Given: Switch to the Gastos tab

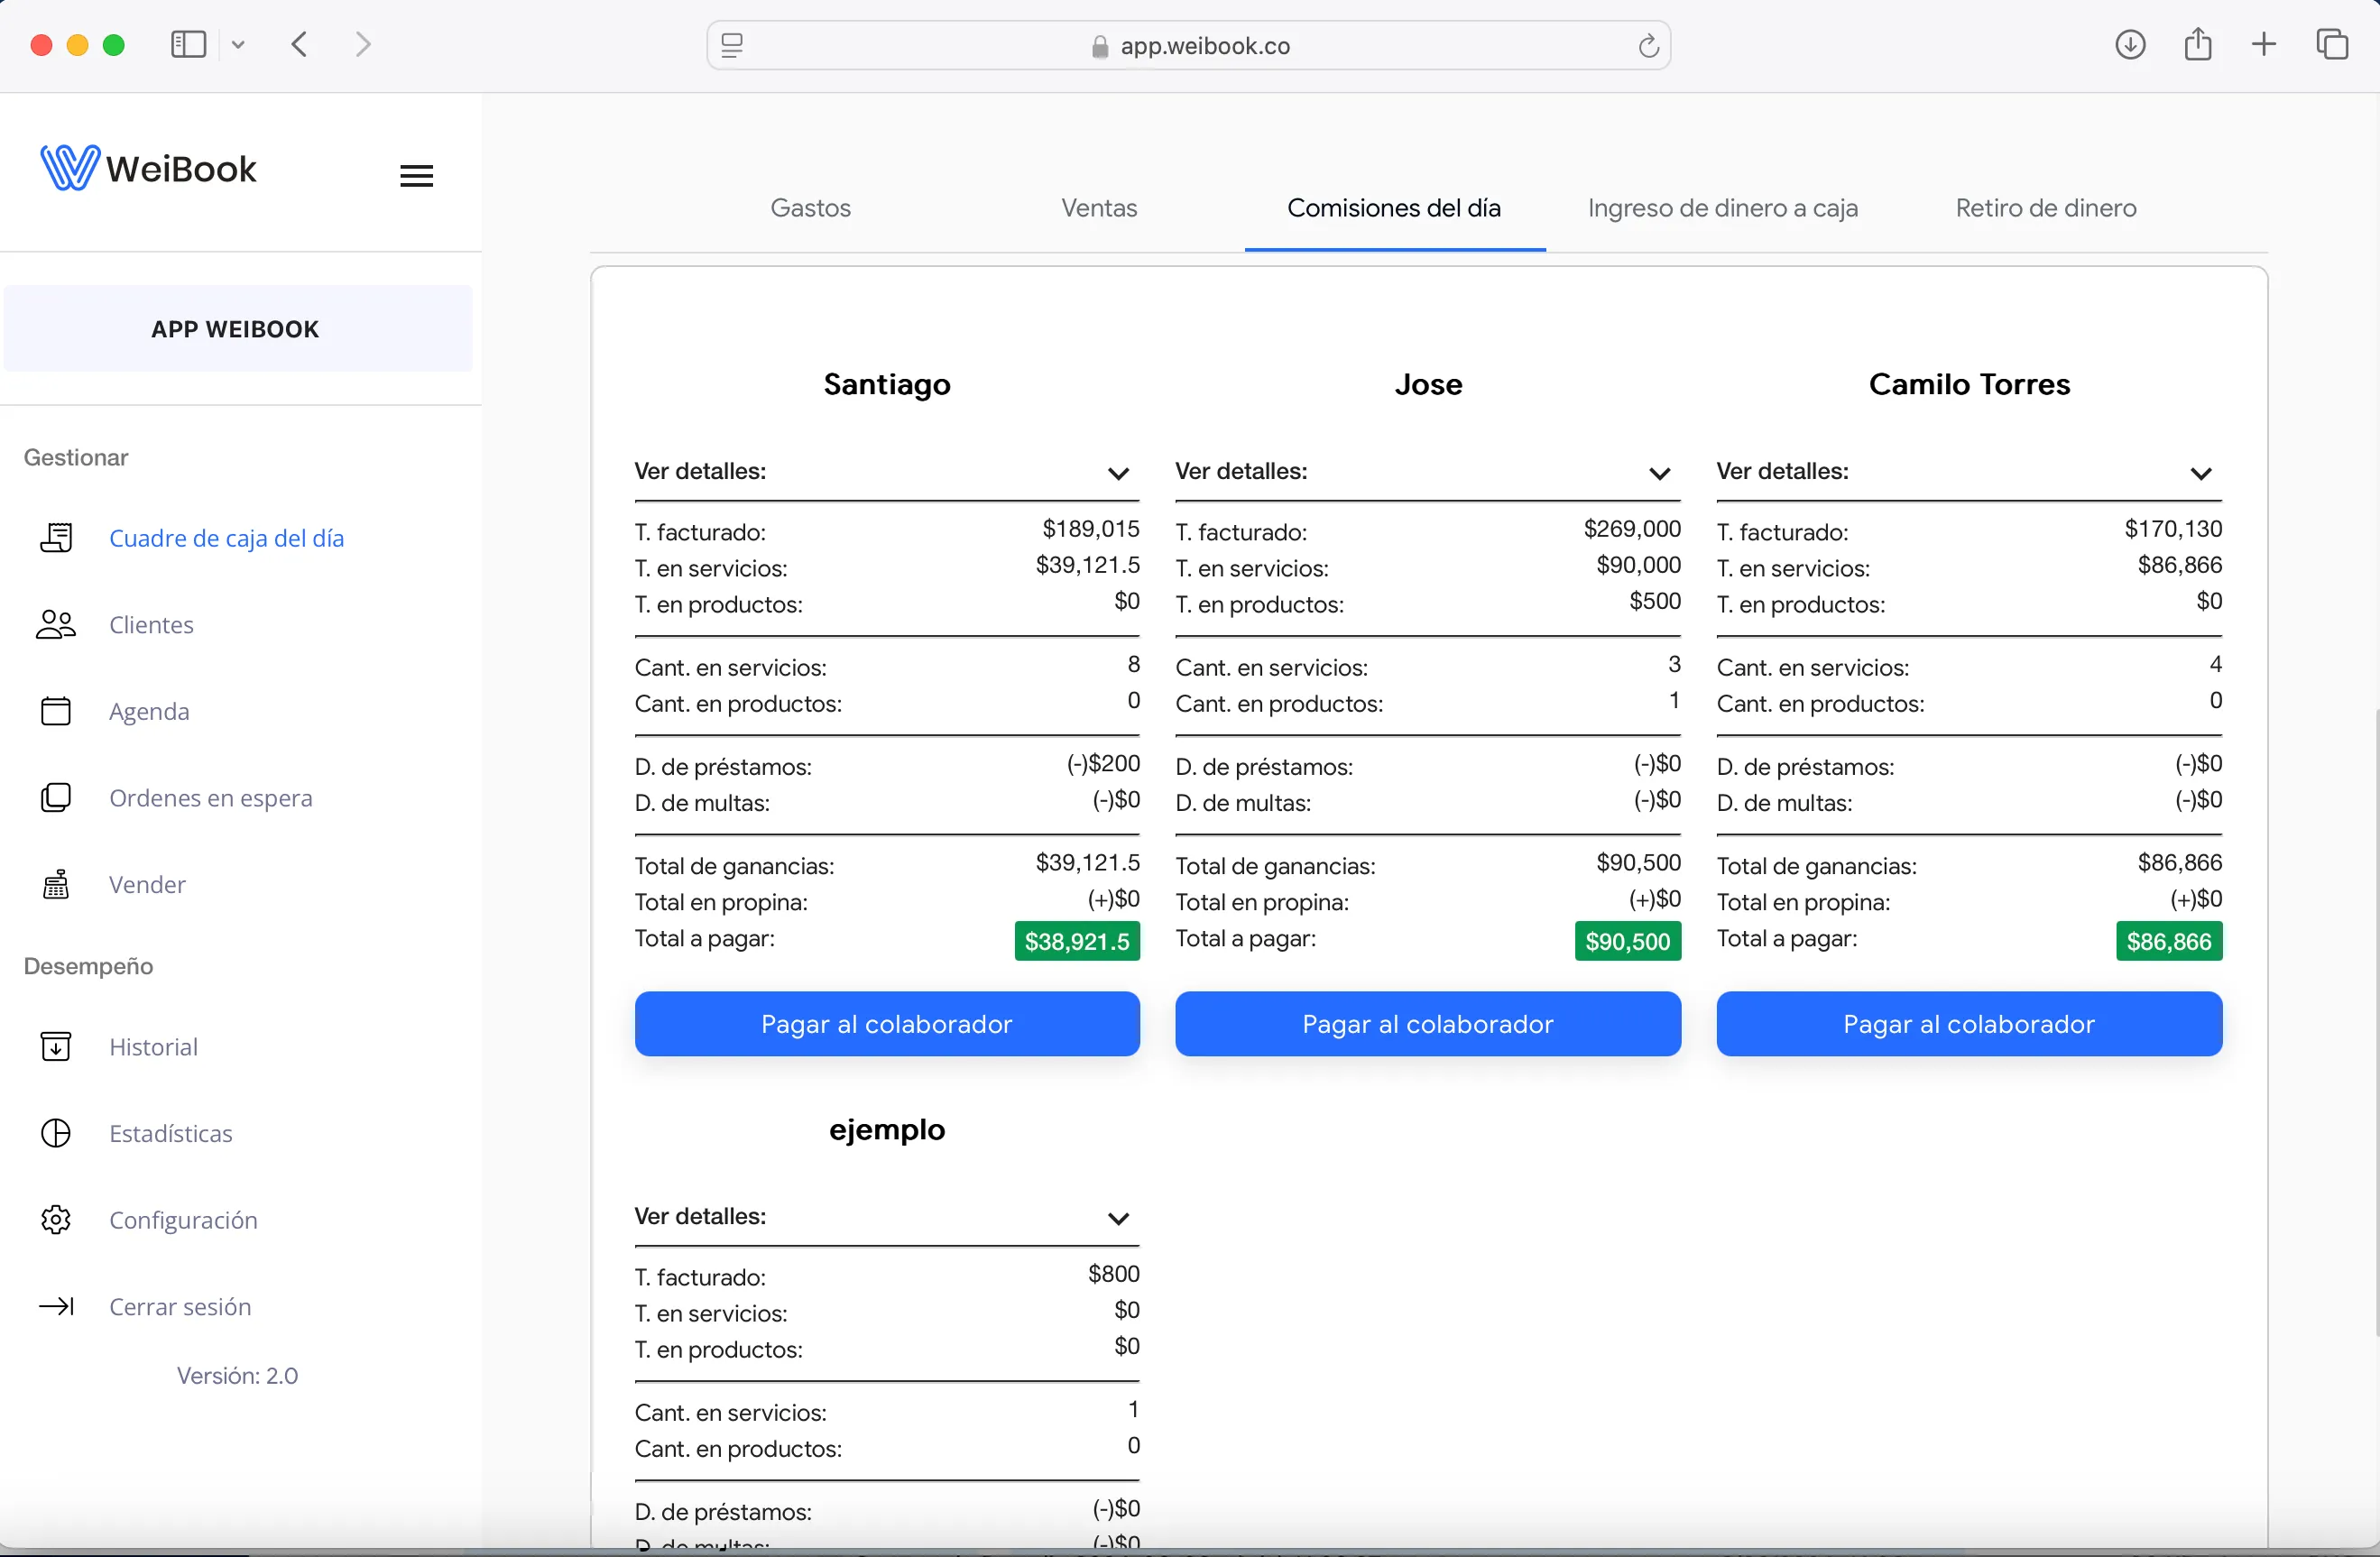Looking at the screenshot, I should coord(810,208).
